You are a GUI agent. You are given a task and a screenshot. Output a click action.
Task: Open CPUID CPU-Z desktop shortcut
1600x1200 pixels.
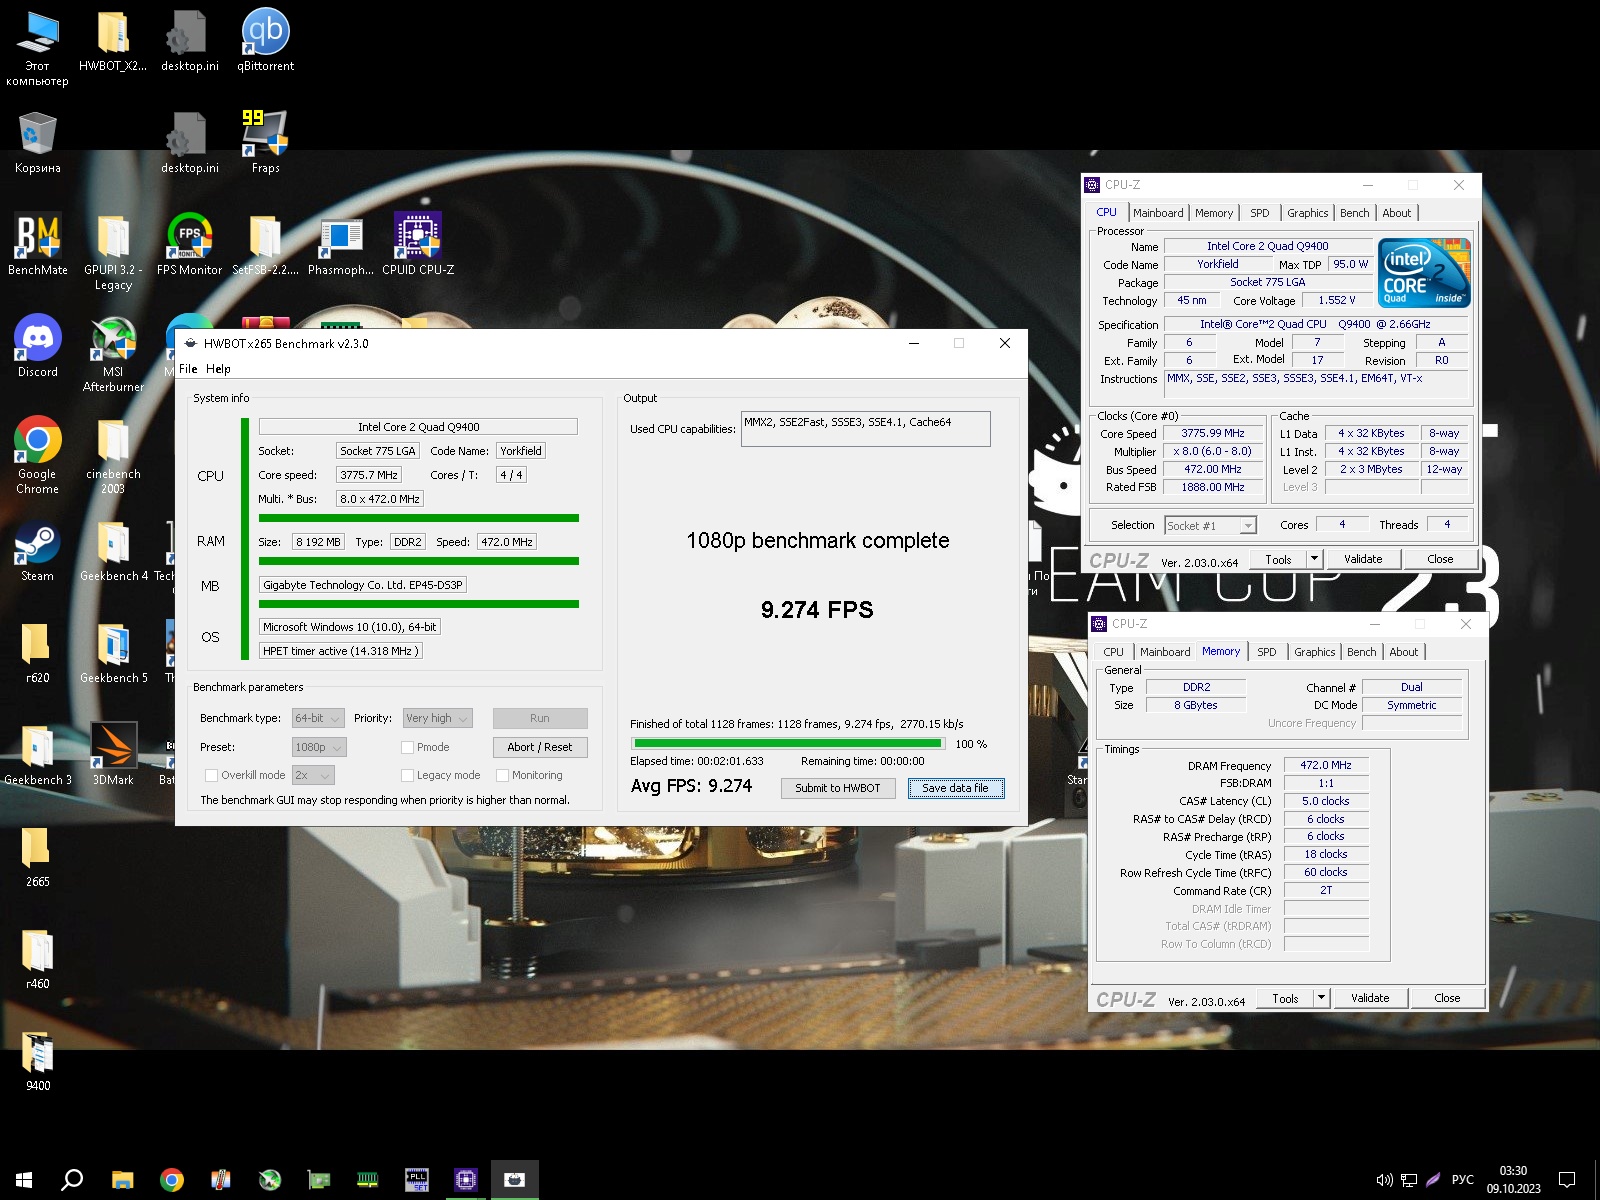coord(418,245)
